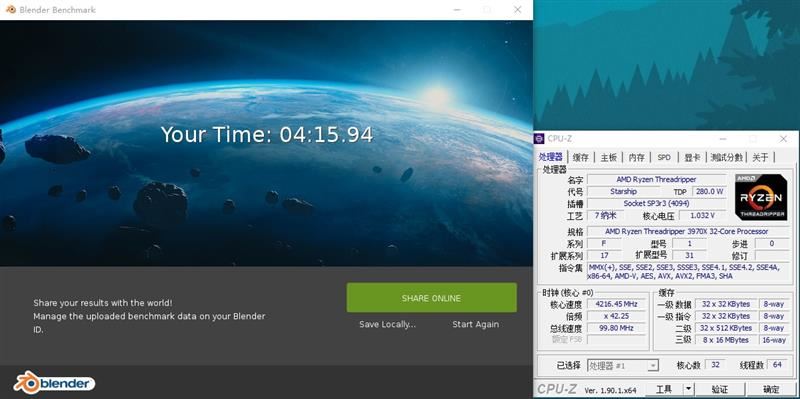This screenshot has height=399, width=800.
Task: Click the '7 纳米' technology value
Action: pyautogui.click(x=605, y=215)
